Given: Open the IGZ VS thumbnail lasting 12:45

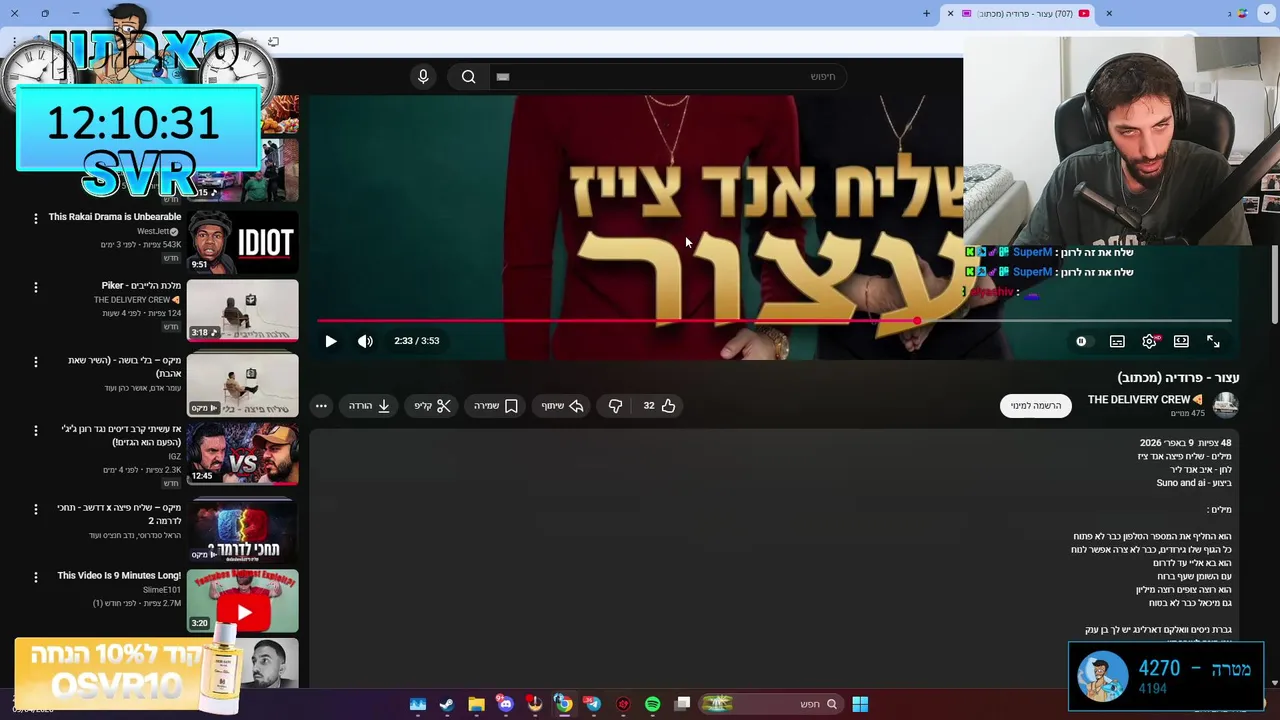Looking at the screenshot, I should tap(243, 453).
